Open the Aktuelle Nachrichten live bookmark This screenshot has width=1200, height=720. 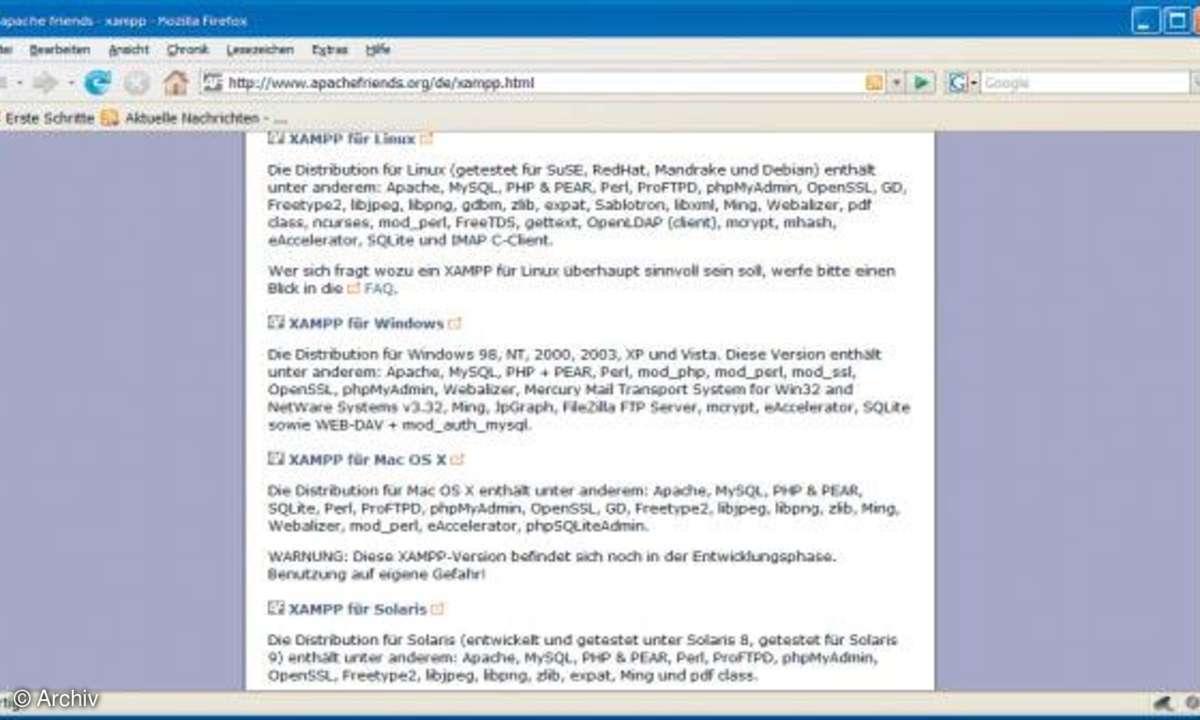[x=192, y=118]
